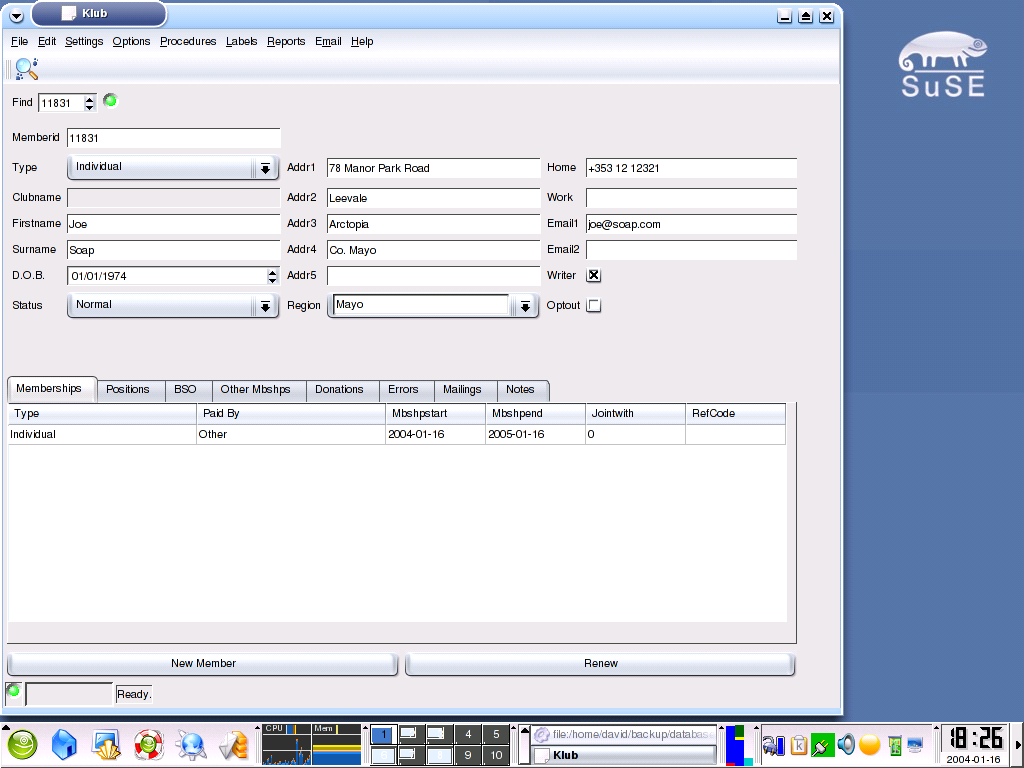Image resolution: width=1024 pixels, height=768 pixels.
Task: Open the Status dropdown showing Normal
Action: 264,306
